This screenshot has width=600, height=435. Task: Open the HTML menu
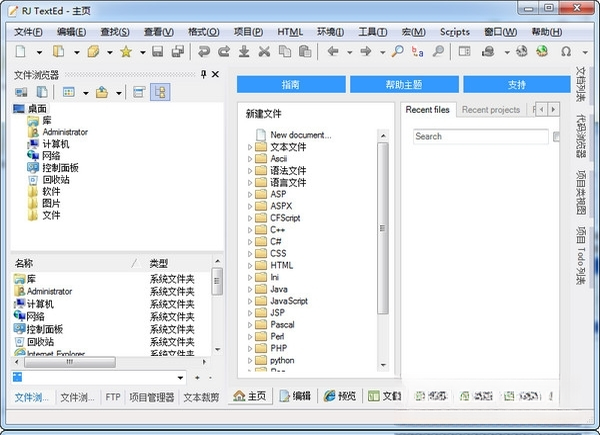click(290, 32)
